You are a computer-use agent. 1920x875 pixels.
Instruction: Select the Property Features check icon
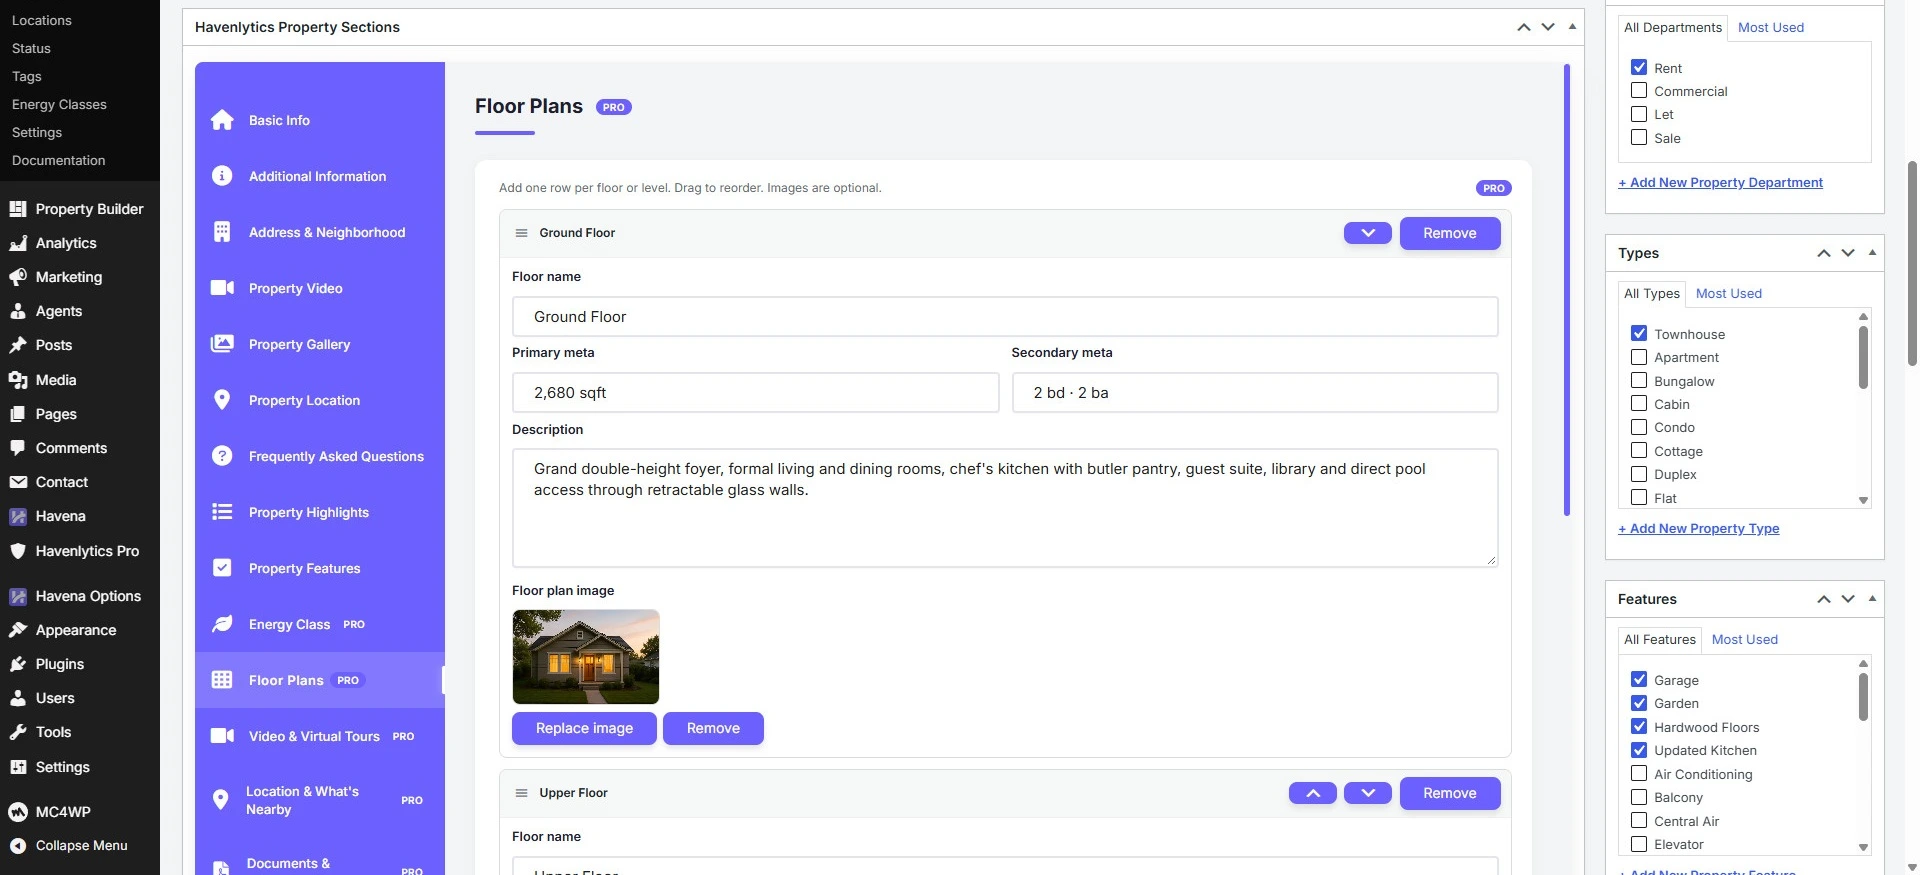tap(222, 568)
